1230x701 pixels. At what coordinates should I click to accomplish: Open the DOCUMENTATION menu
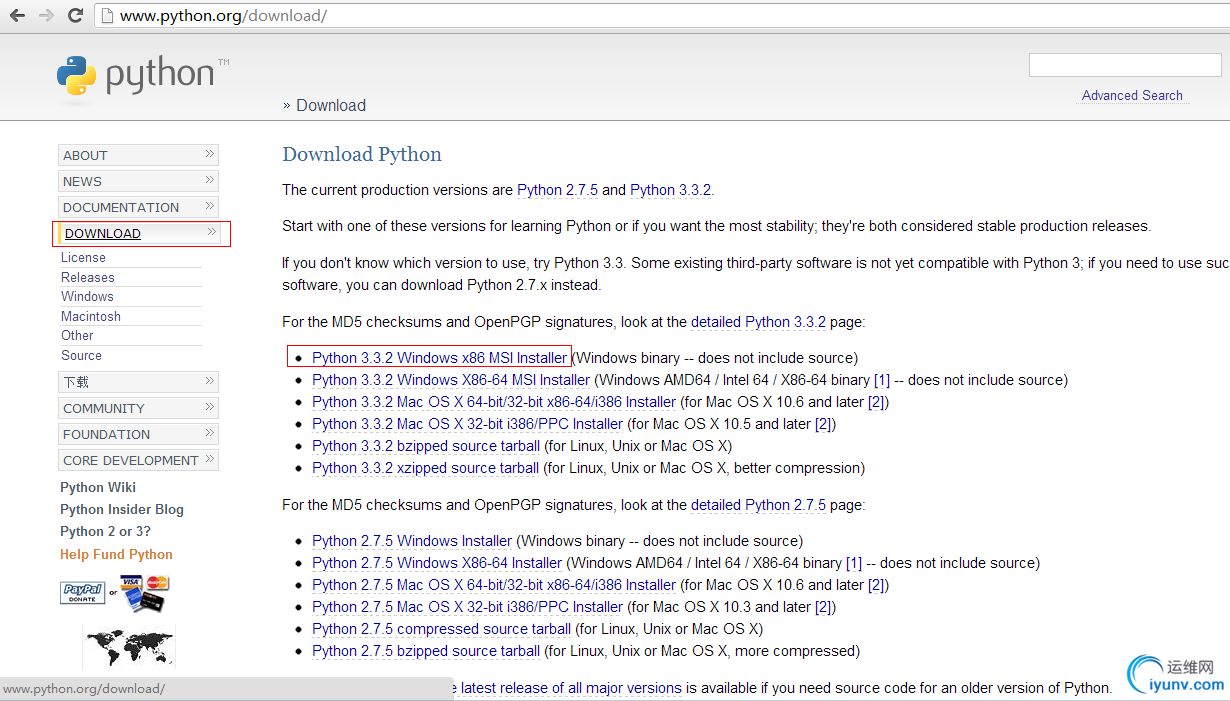[138, 207]
